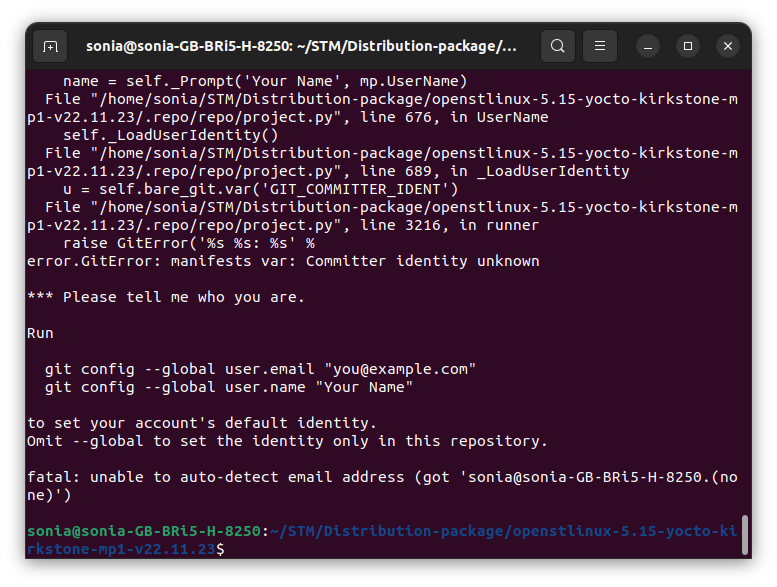Click the 'fatal: unable to auto-detect' line
Viewport: 777px width, 587px height.
pyautogui.click(x=382, y=486)
